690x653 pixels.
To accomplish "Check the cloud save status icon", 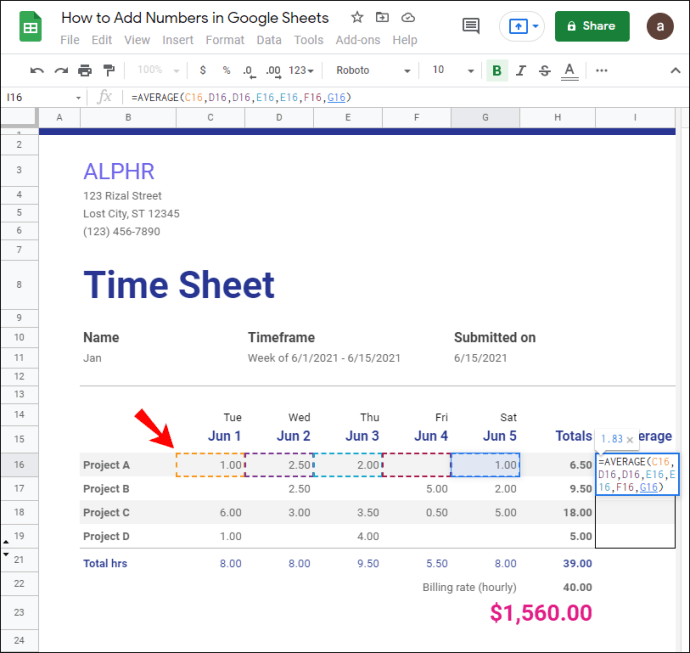I will click(408, 18).
